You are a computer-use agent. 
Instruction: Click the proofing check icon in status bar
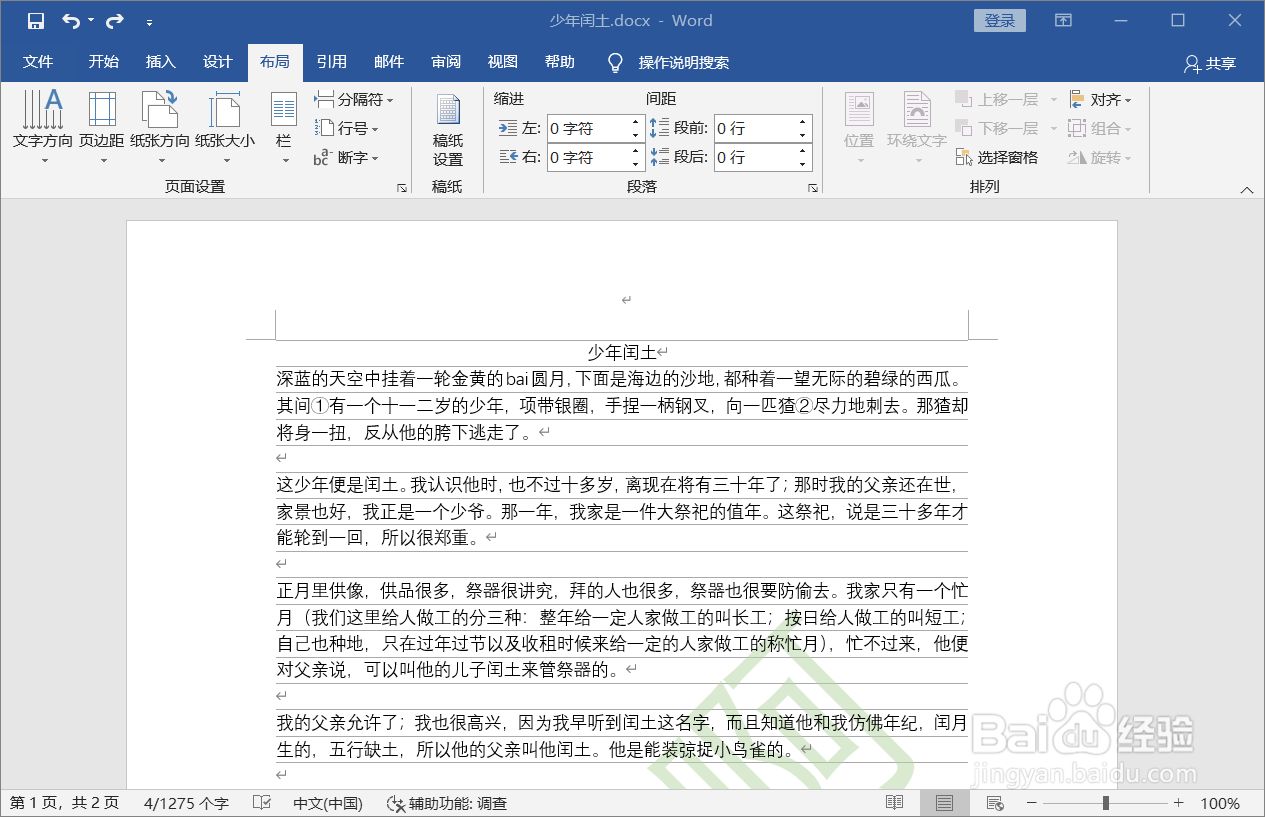[262, 803]
